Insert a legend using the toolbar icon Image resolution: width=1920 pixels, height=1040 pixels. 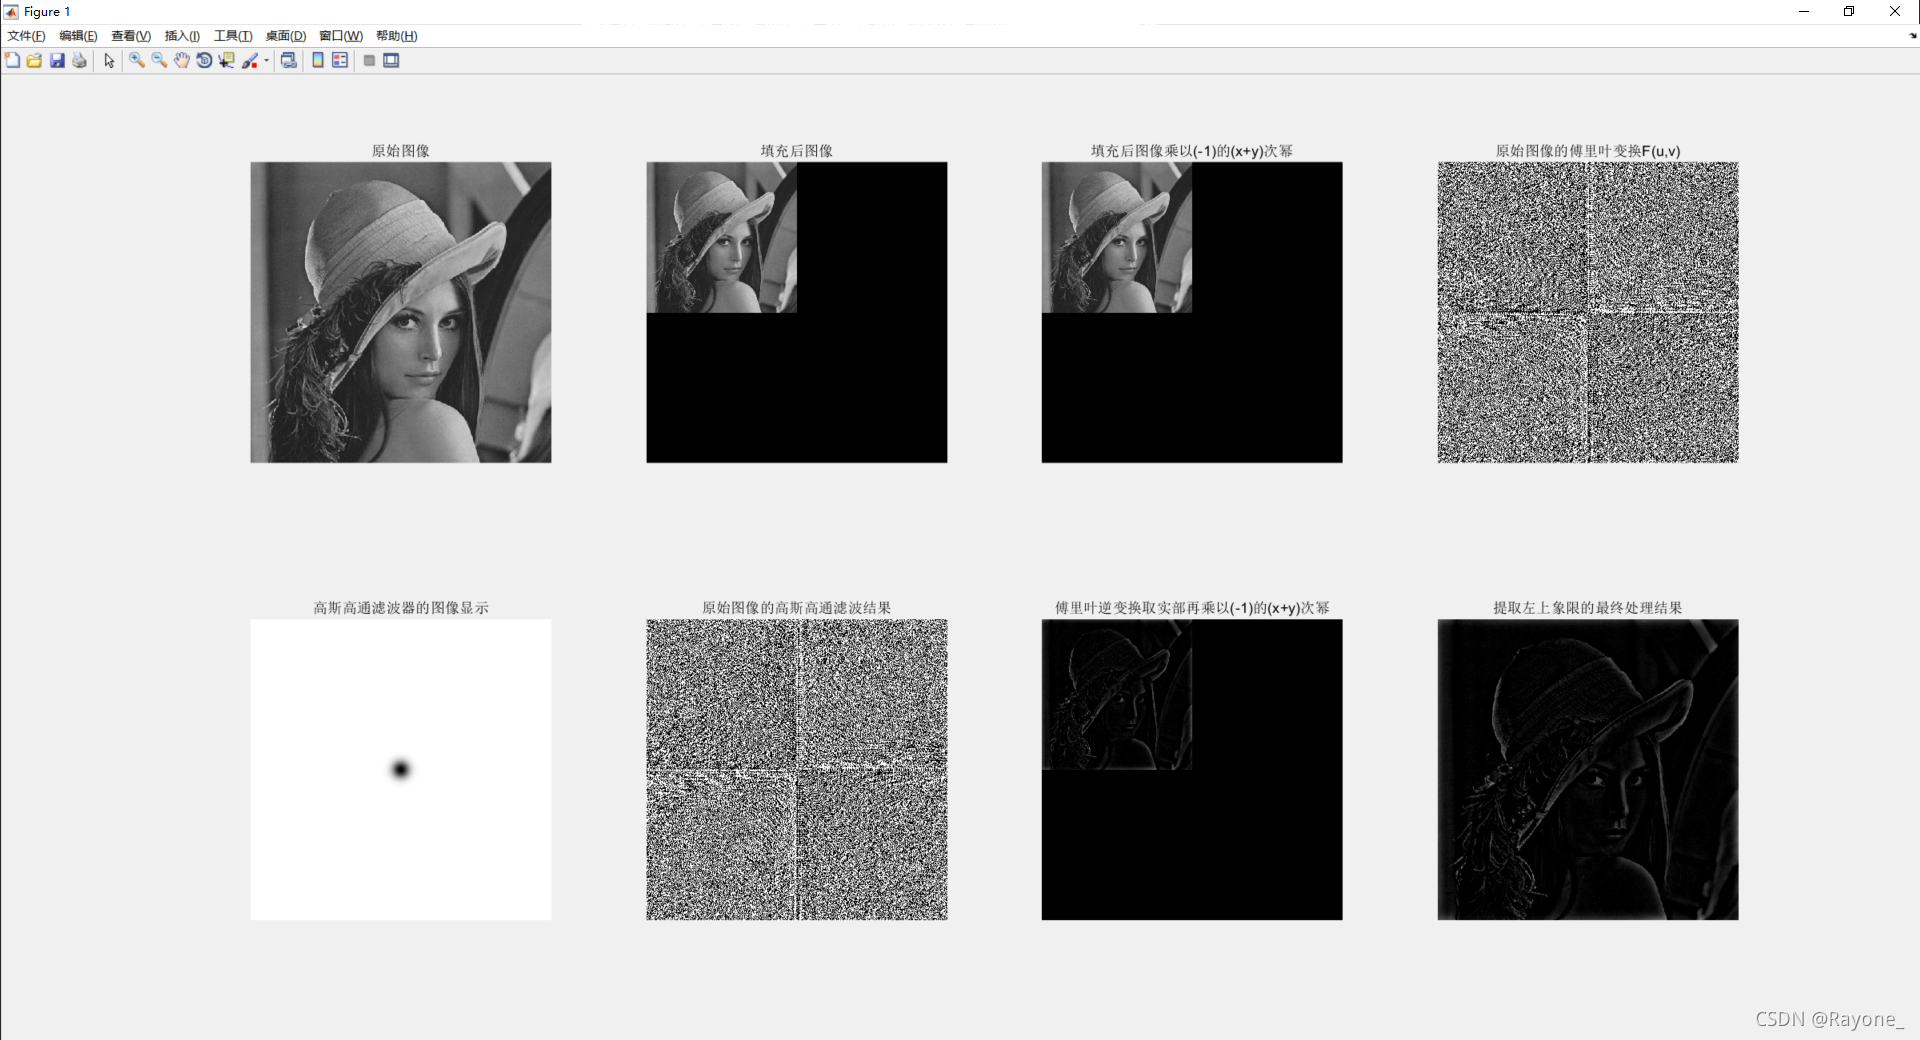coord(340,61)
